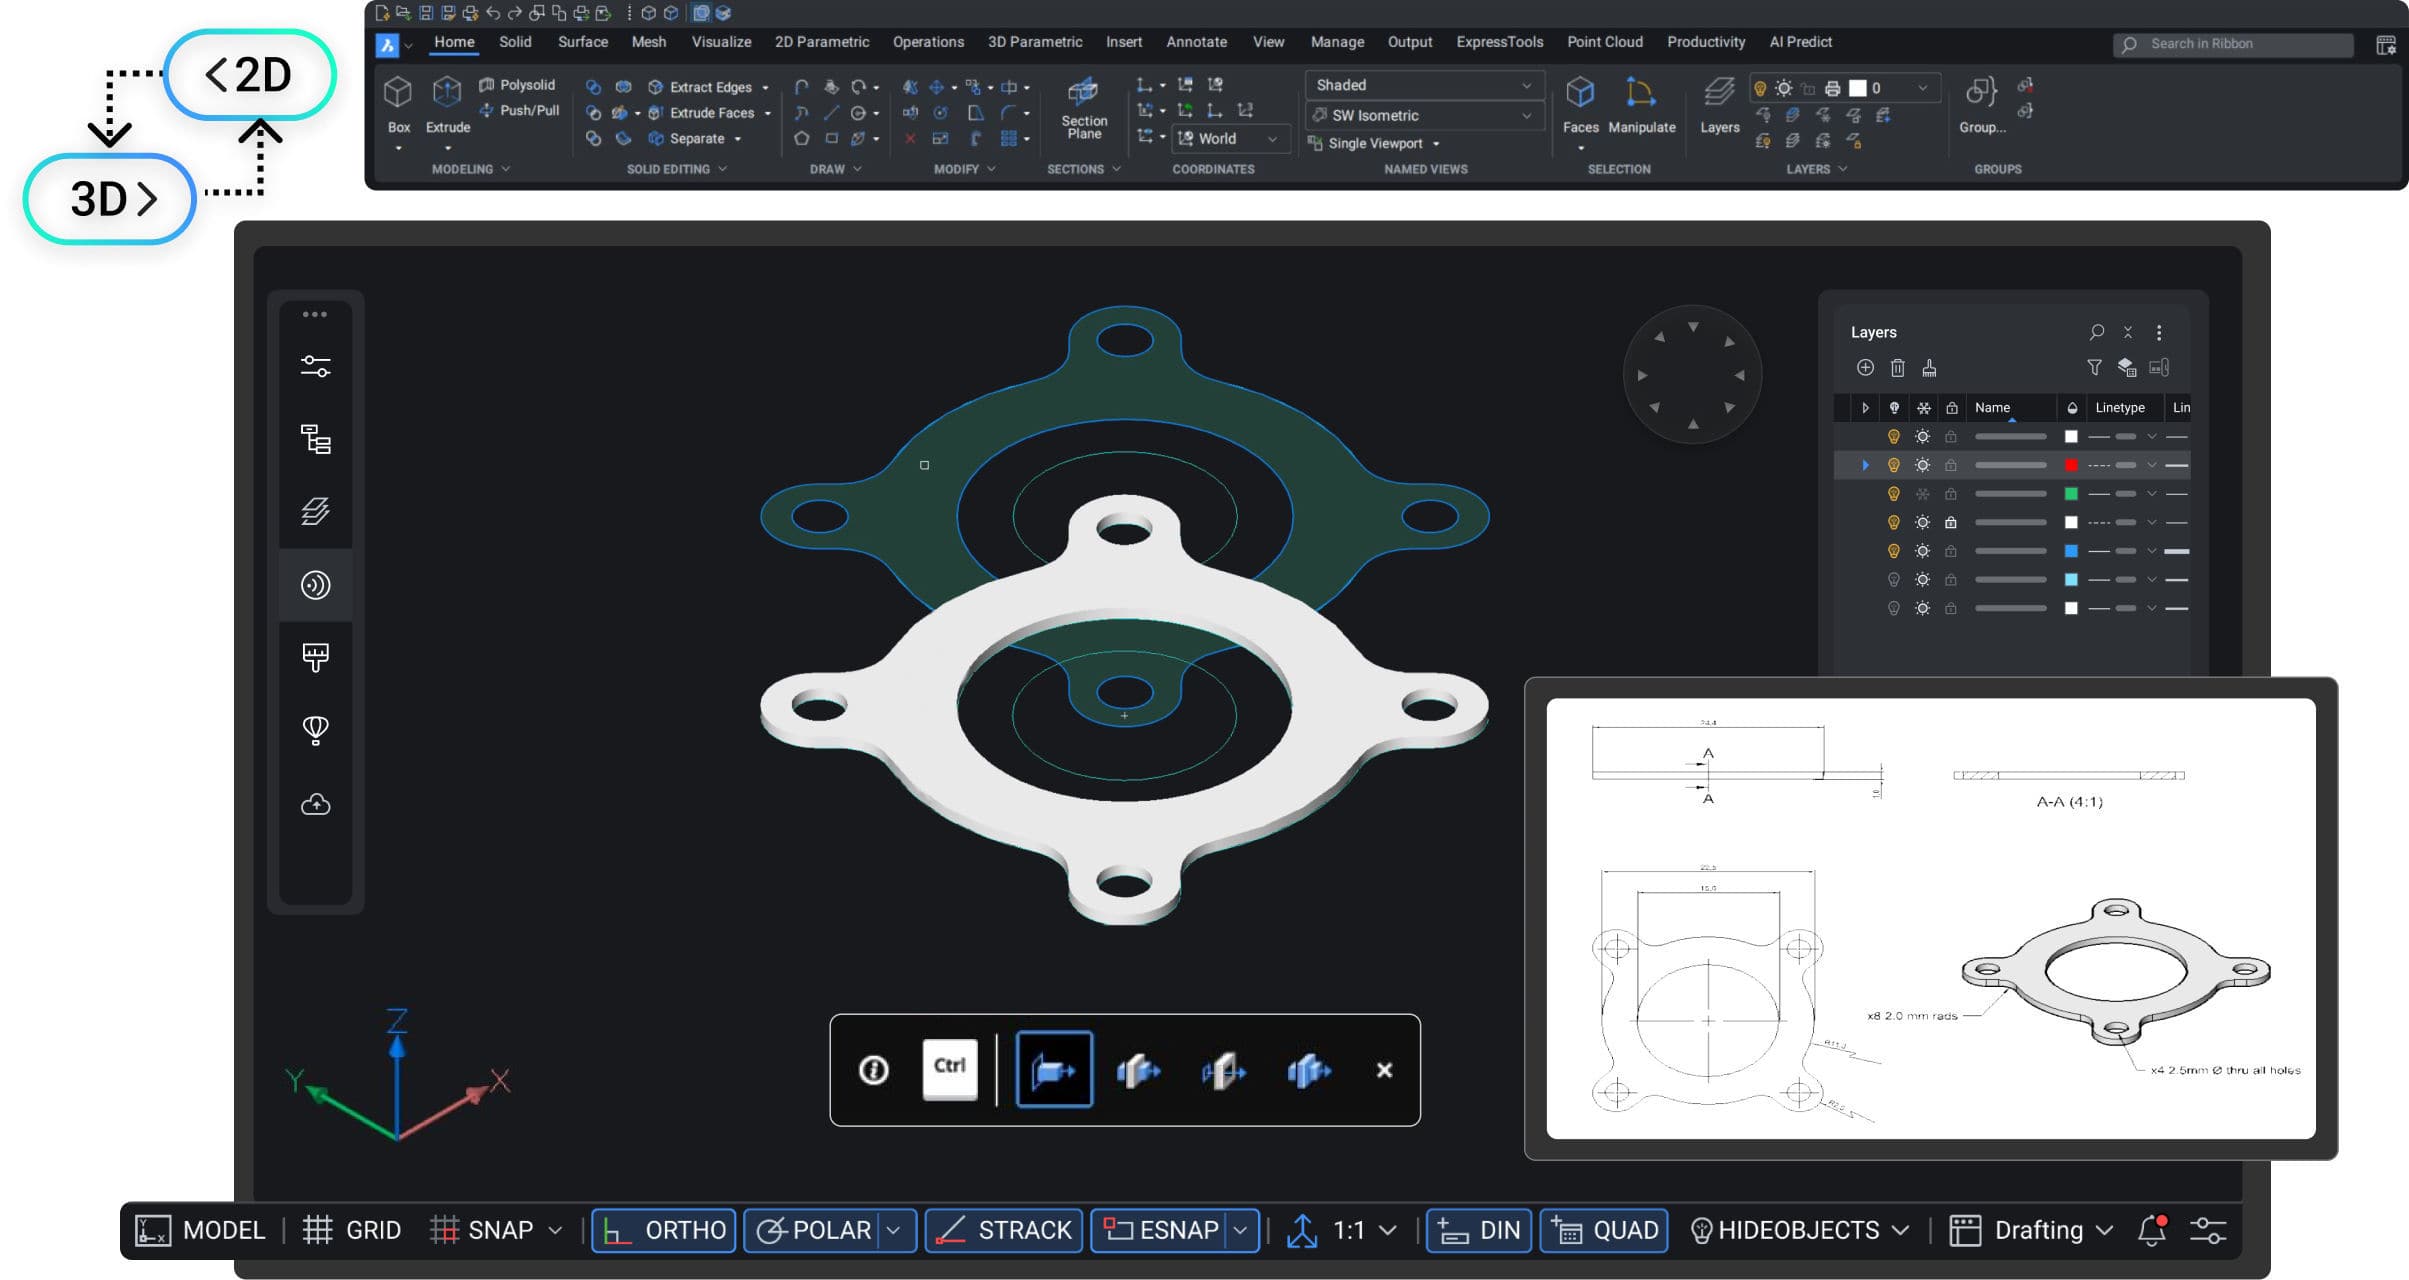Unfreeze the green layer's snowflake toggle

(x=1923, y=493)
